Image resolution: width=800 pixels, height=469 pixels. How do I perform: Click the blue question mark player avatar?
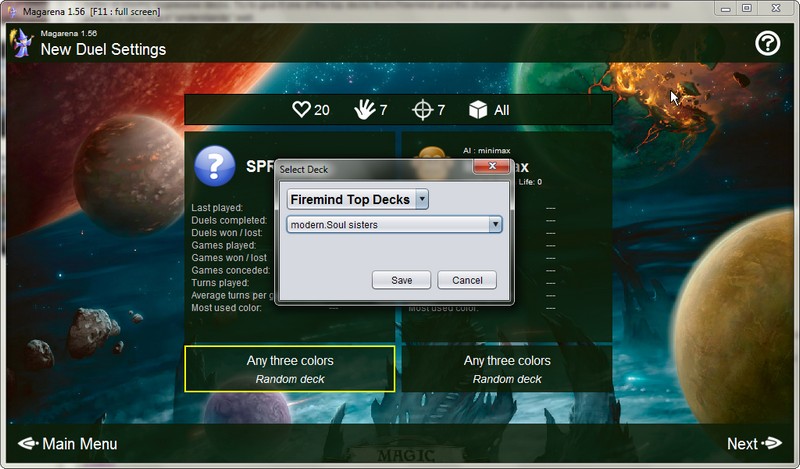pyautogui.click(x=215, y=166)
